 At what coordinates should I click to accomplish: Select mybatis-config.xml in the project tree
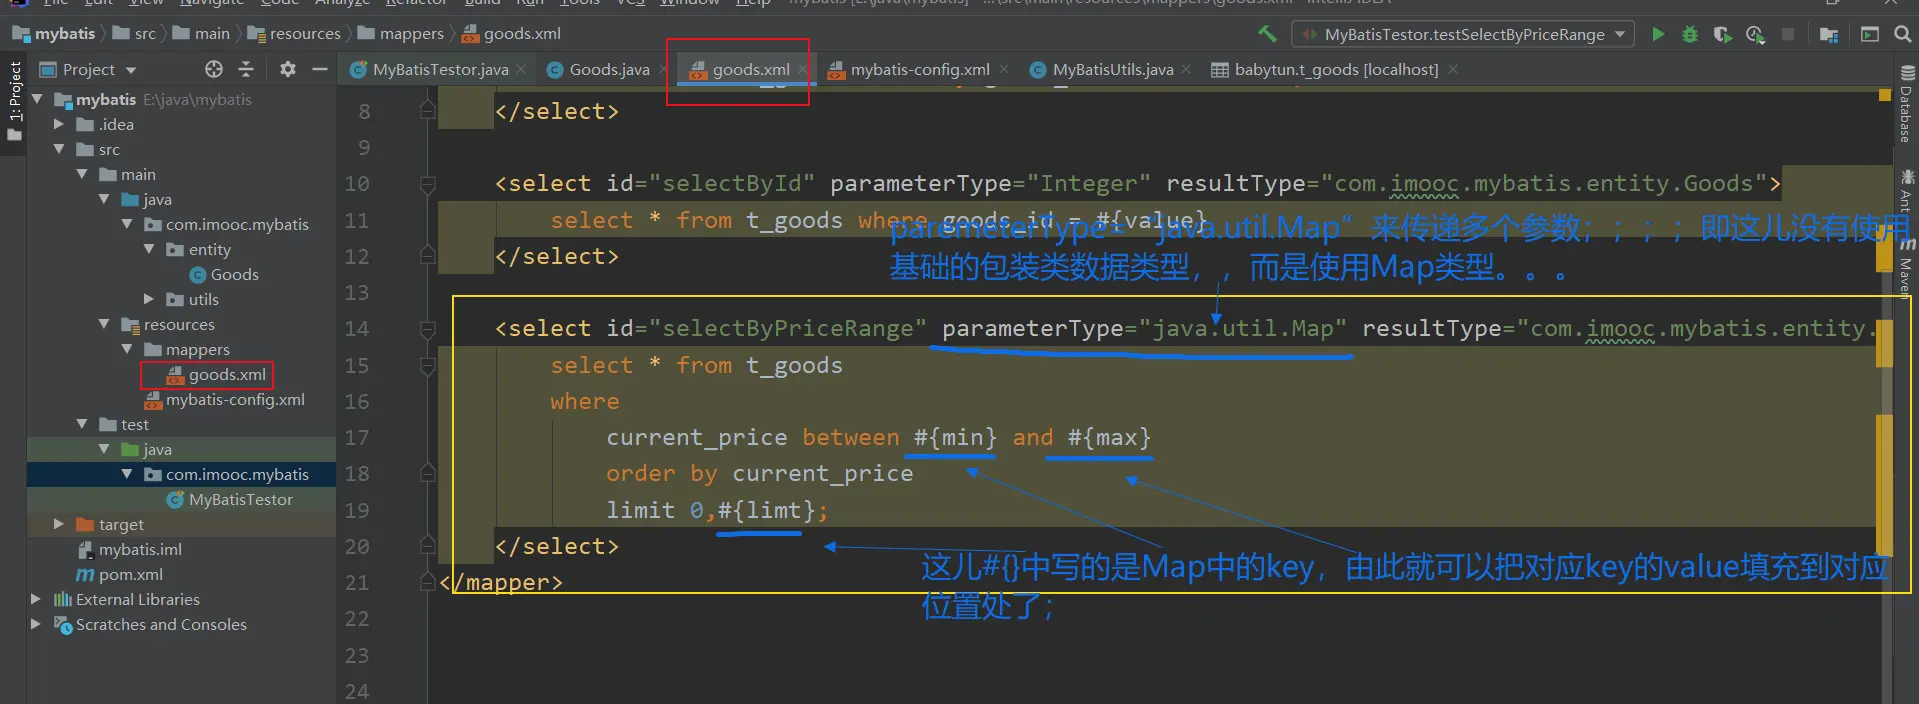coord(235,399)
